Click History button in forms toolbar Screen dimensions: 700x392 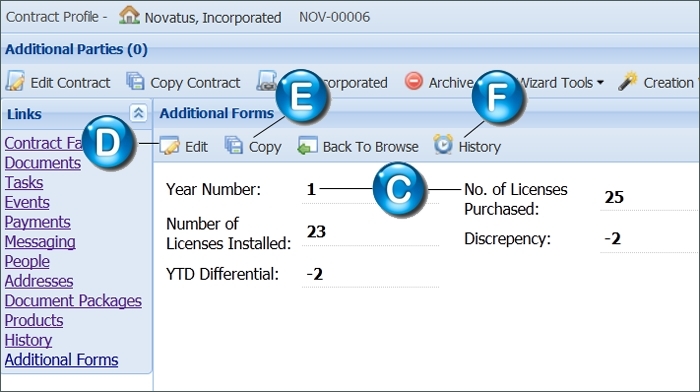point(467,146)
